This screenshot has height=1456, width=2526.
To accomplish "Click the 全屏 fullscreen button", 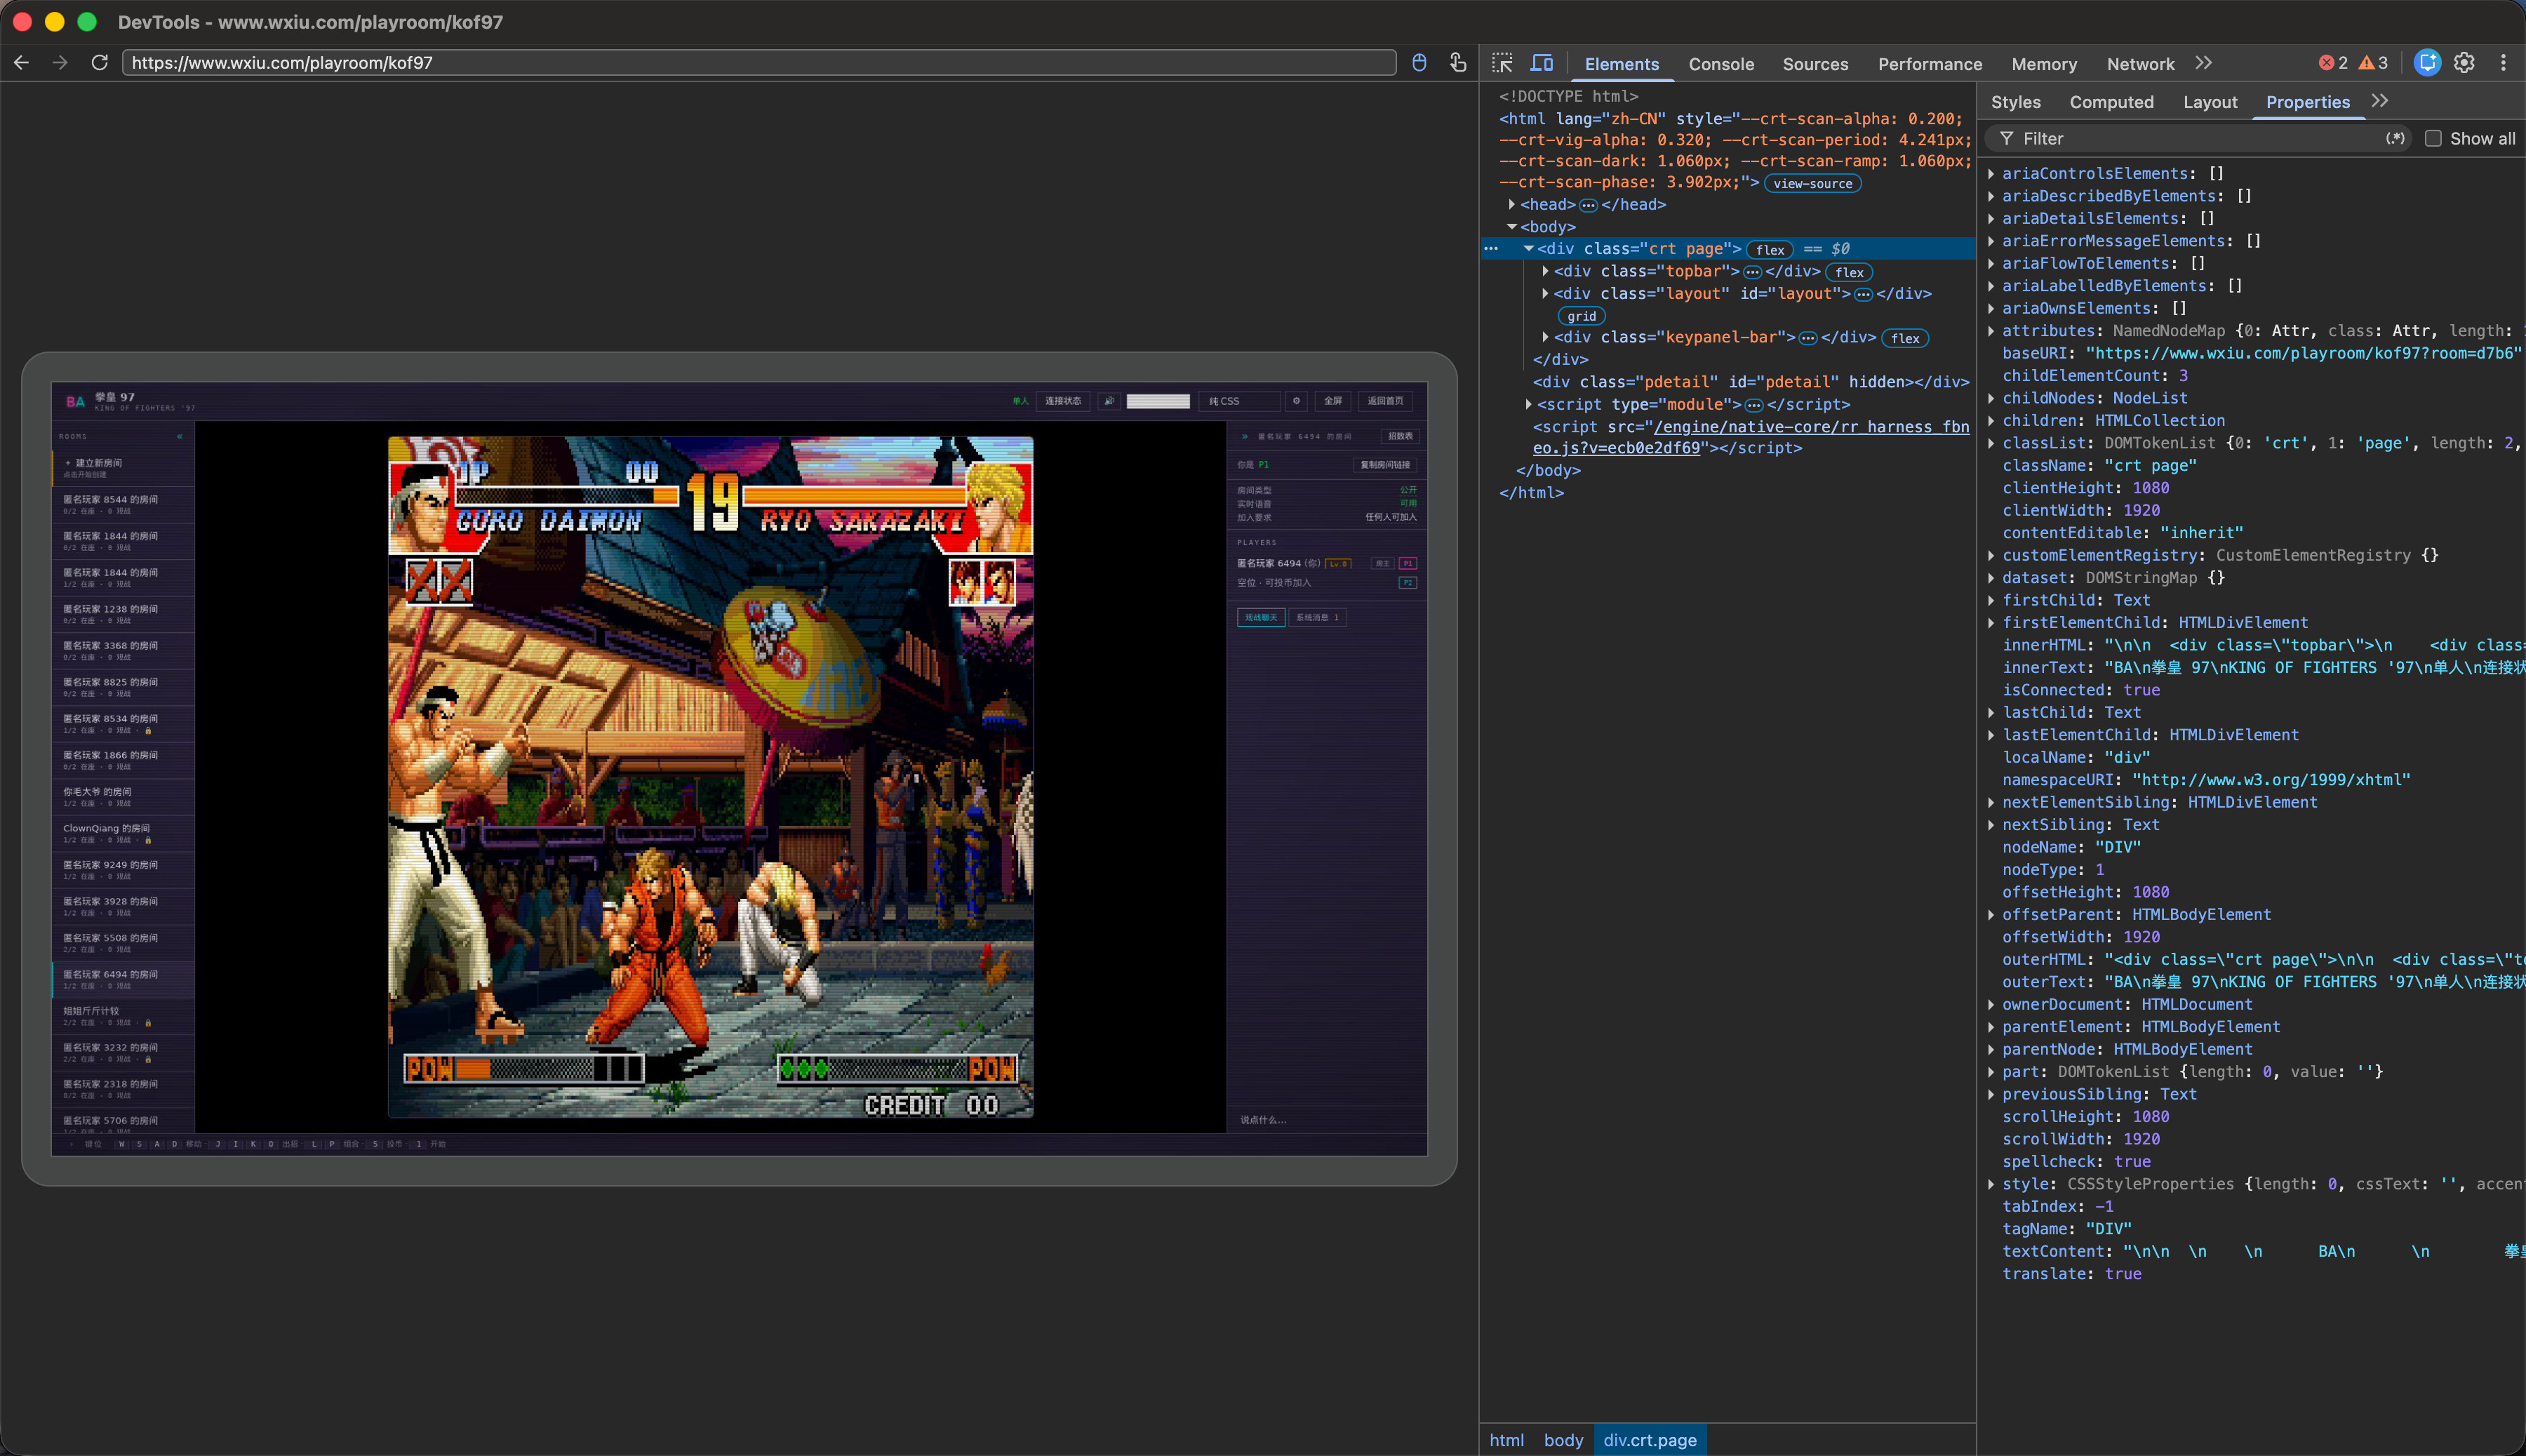I will (1332, 401).
